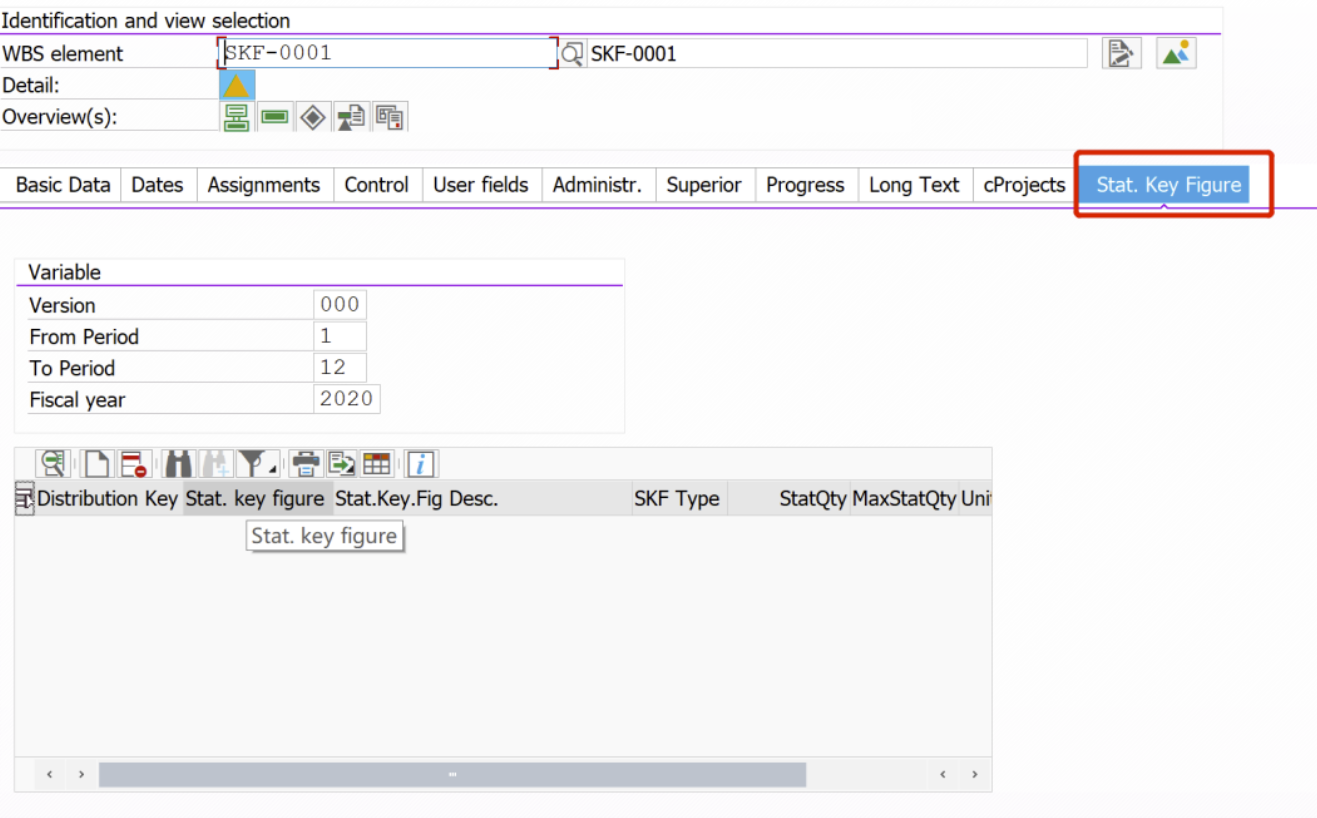The image size is (1317, 818).
Task: Switch to the Basic Data tab
Action: pos(62,184)
